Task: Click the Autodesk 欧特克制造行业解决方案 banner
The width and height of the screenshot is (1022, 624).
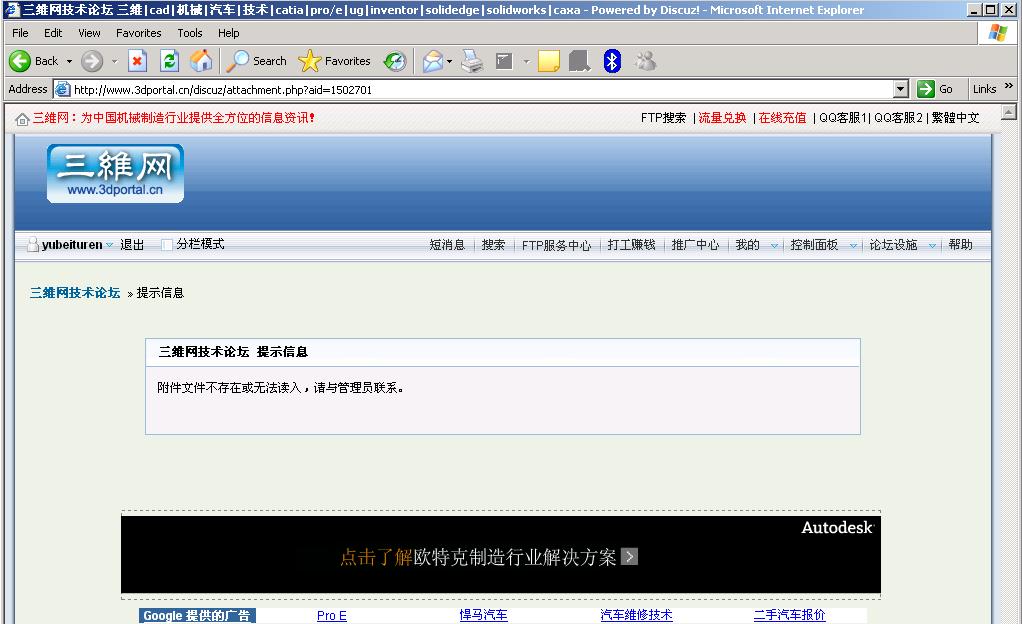Action: pos(501,555)
